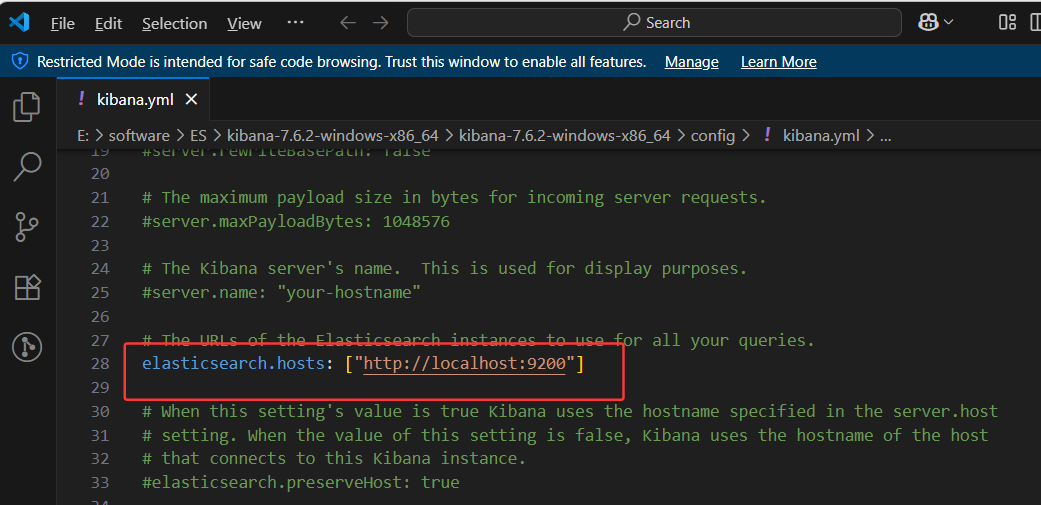Click the '#server.name: "your-hostname"' line

pyautogui.click(x=281, y=293)
